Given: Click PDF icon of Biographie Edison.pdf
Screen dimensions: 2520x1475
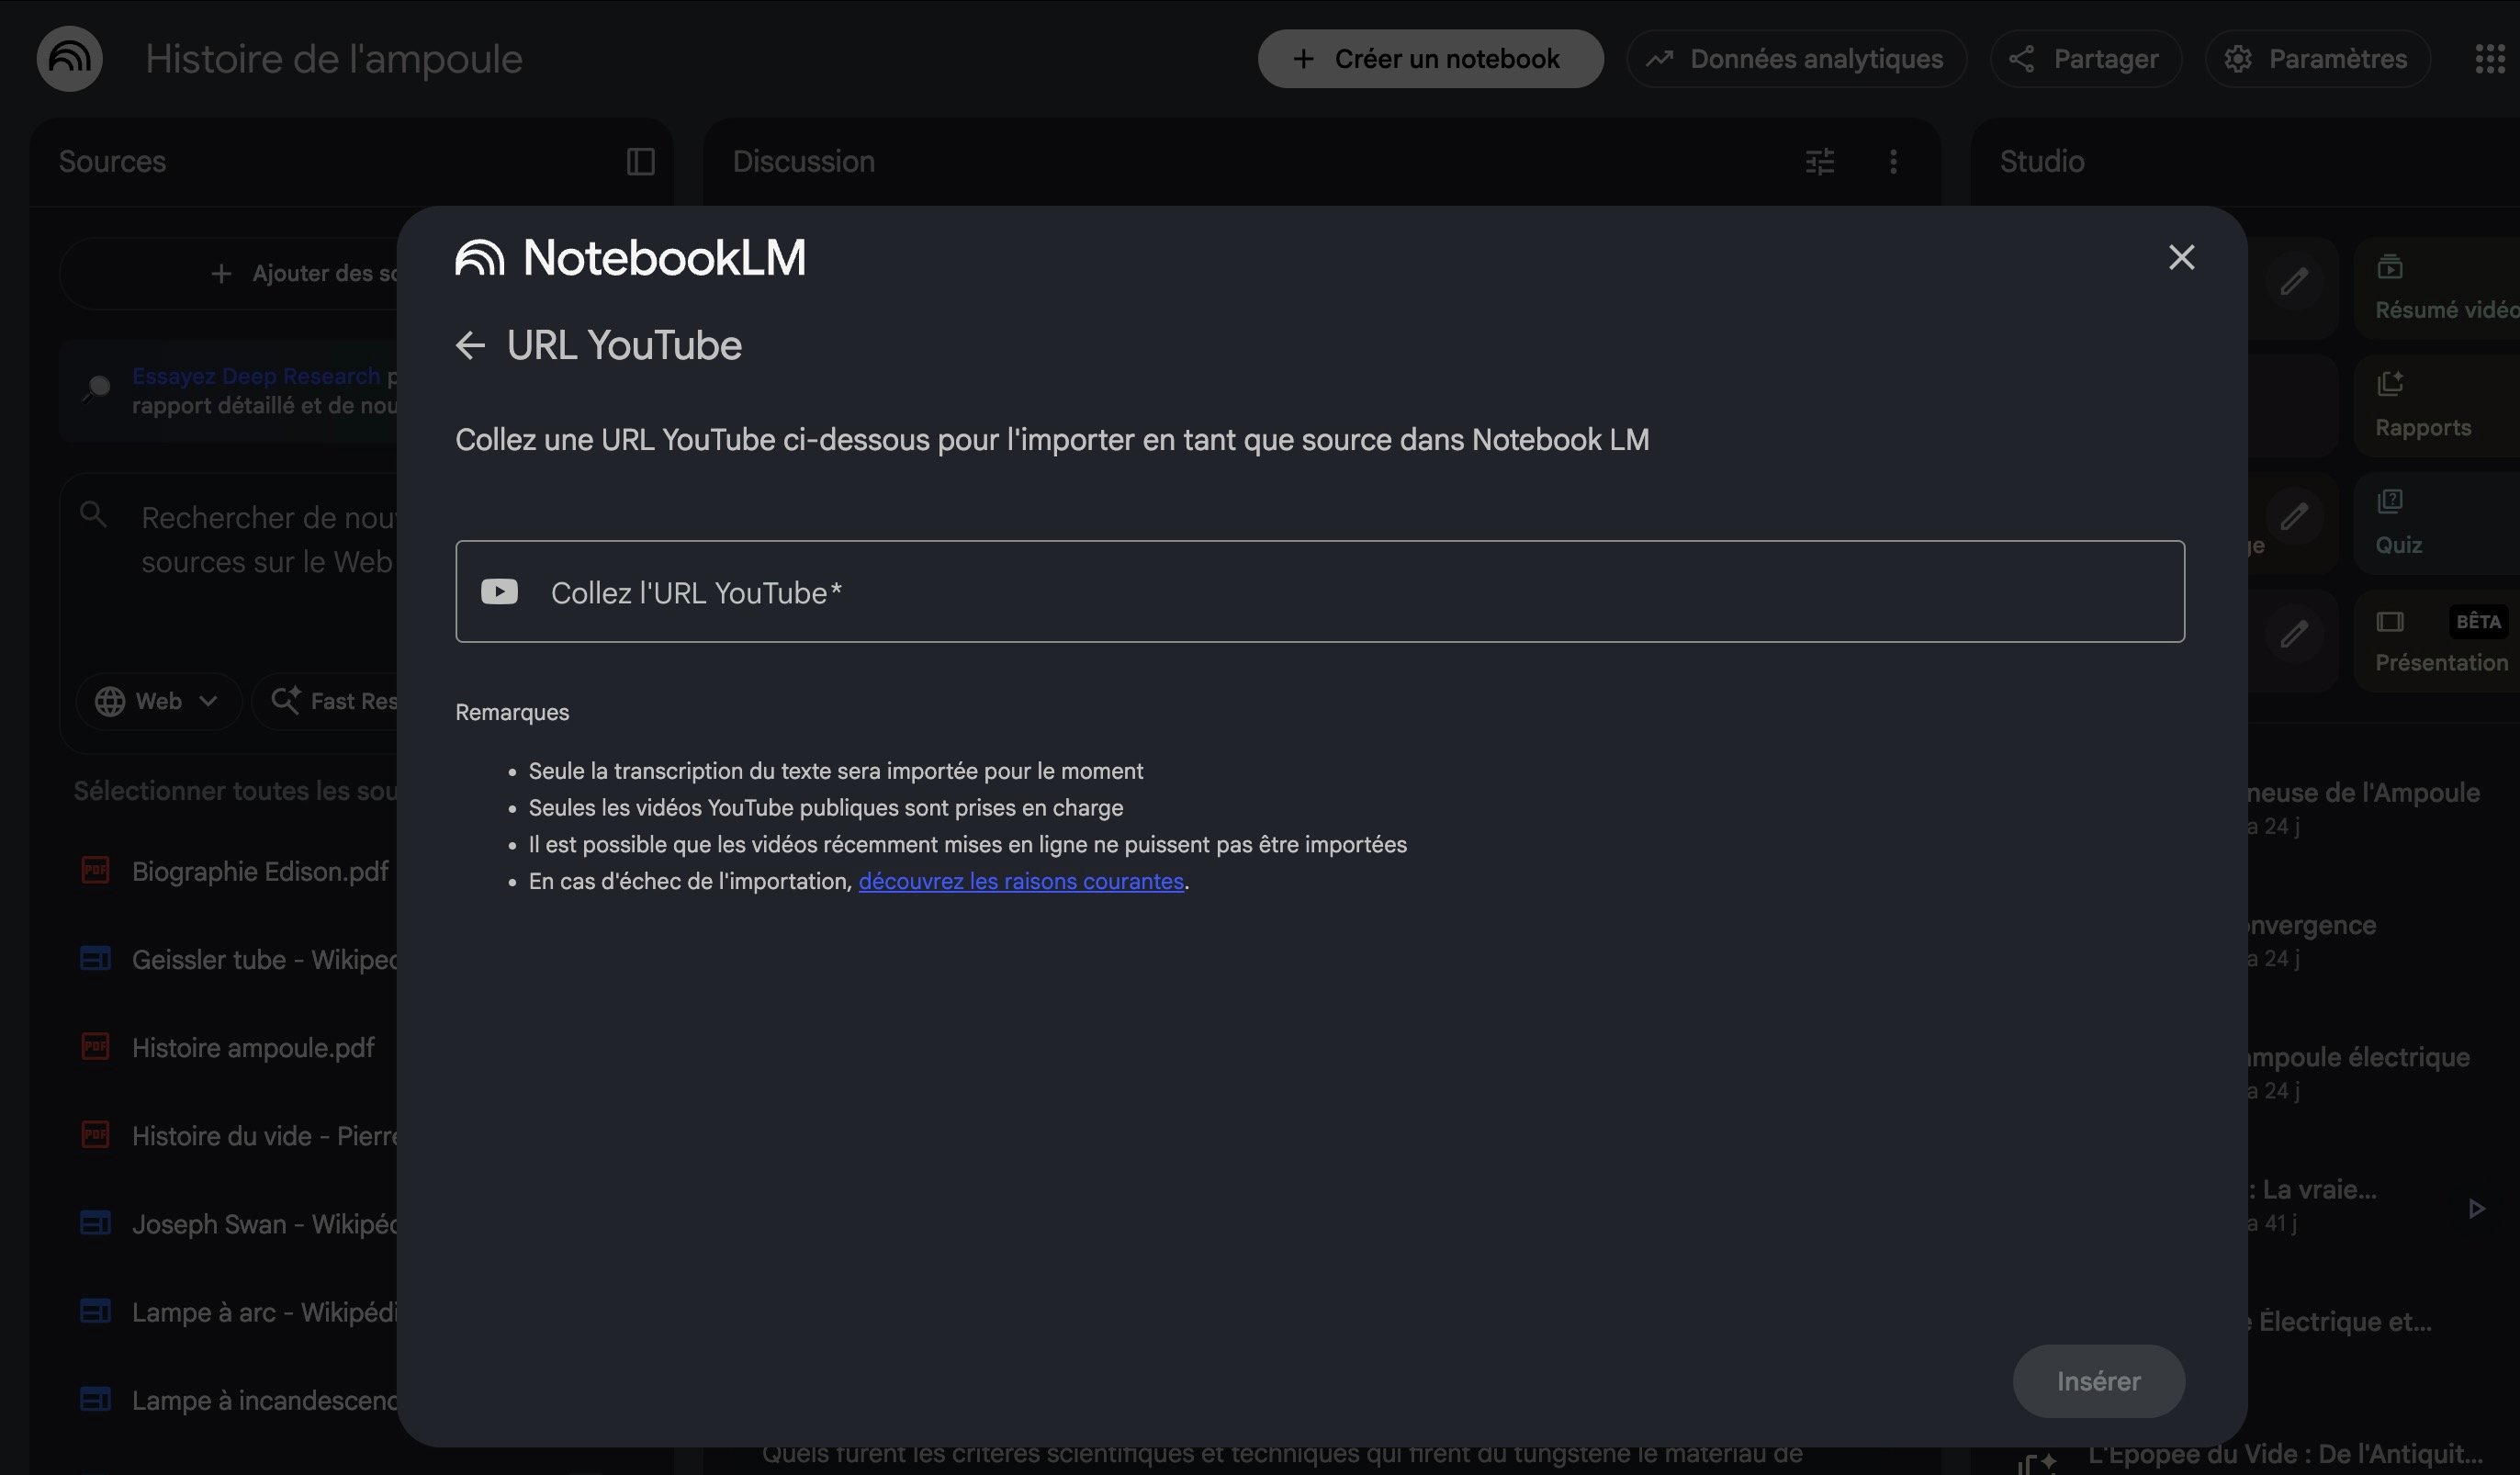Looking at the screenshot, I should pyautogui.click(x=95, y=870).
